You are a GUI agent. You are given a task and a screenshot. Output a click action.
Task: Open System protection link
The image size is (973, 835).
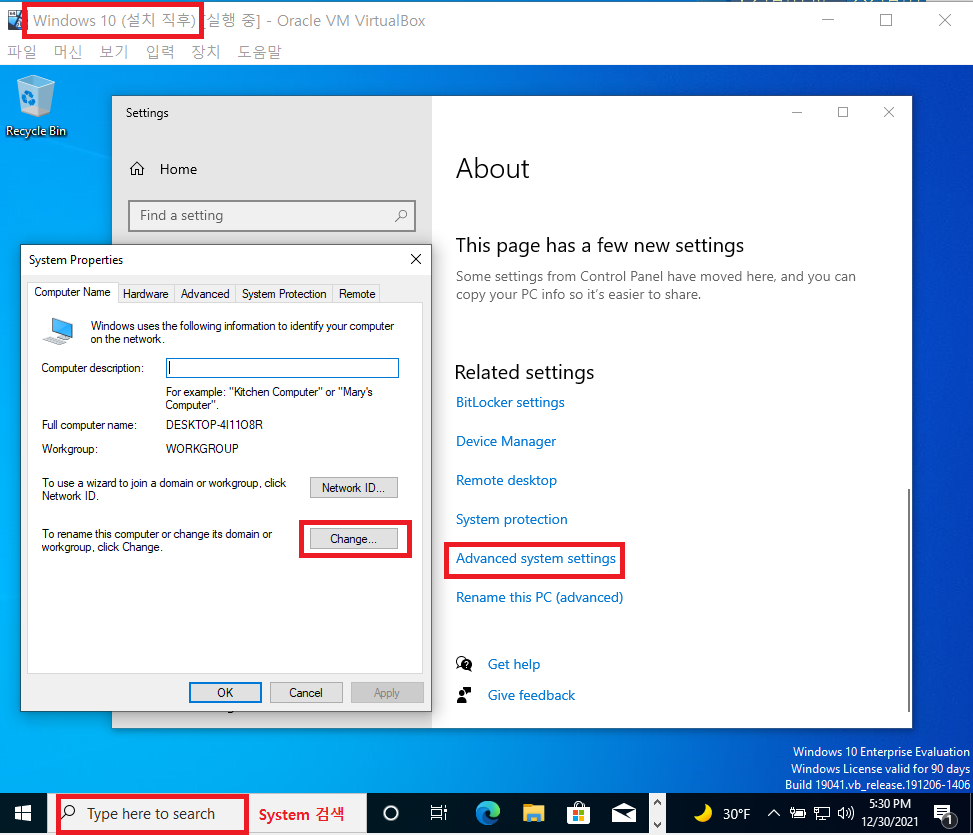[x=511, y=519]
